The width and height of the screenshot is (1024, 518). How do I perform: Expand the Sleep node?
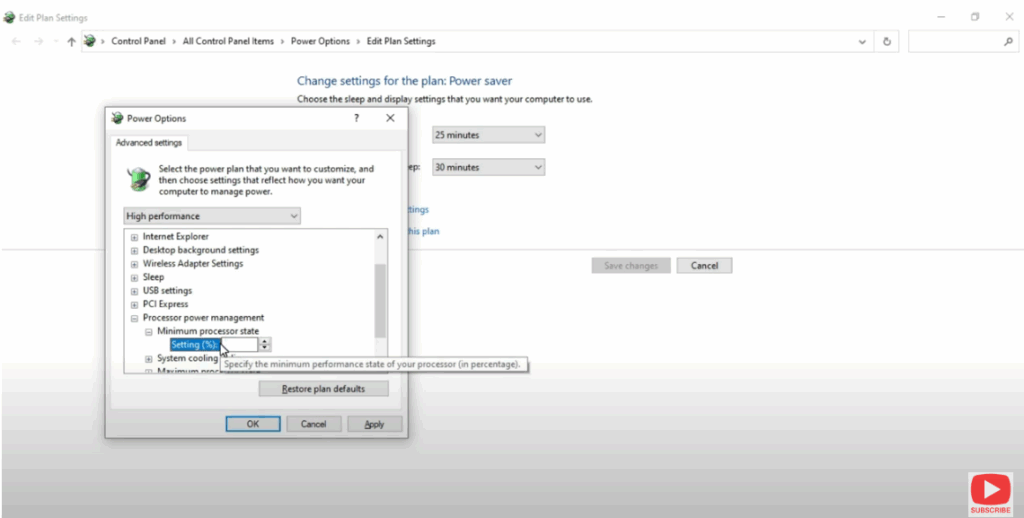tap(135, 278)
